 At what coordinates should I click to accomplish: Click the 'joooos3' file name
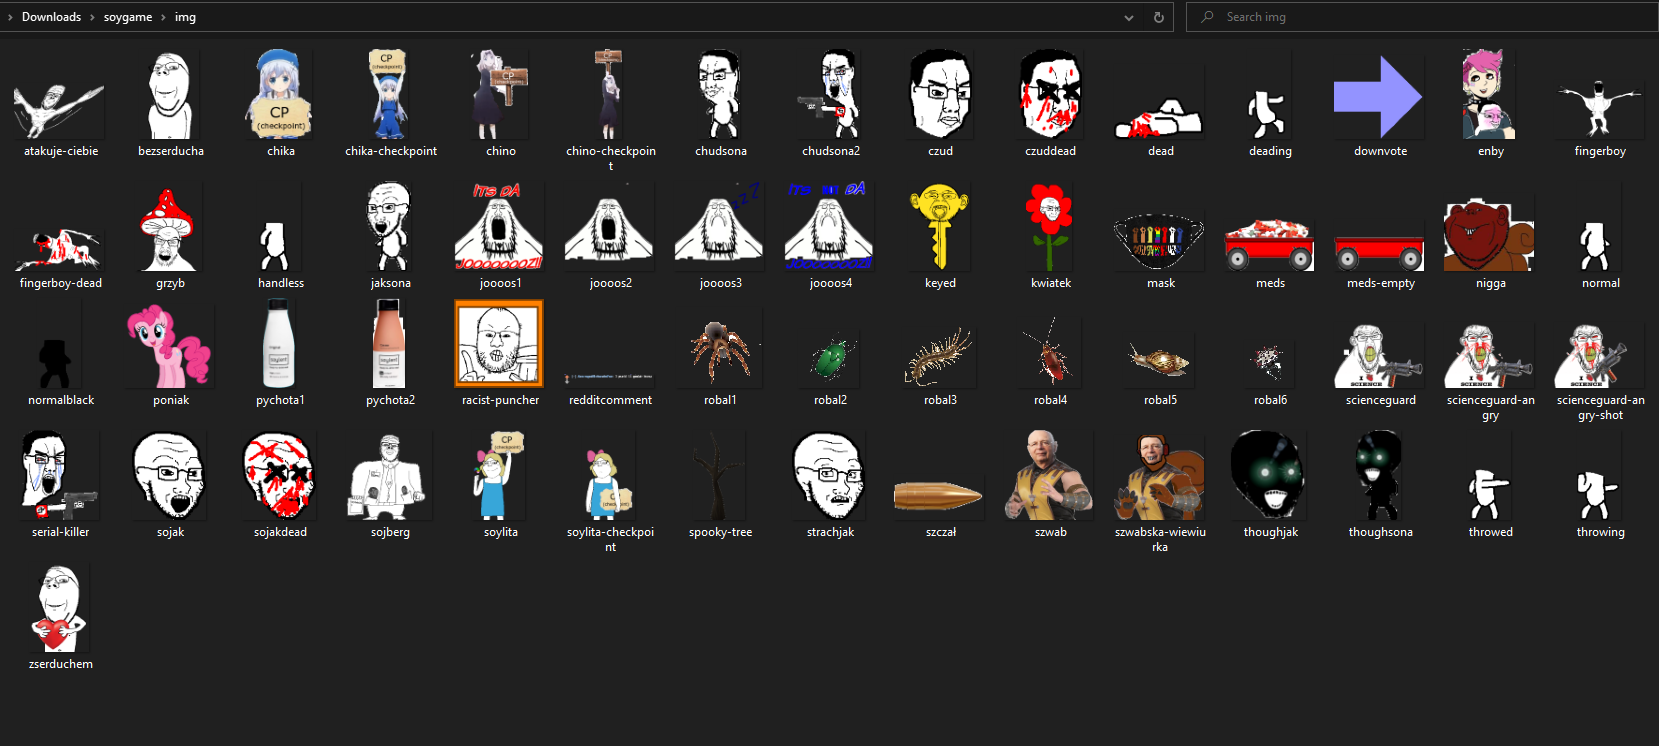tap(720, 283)
